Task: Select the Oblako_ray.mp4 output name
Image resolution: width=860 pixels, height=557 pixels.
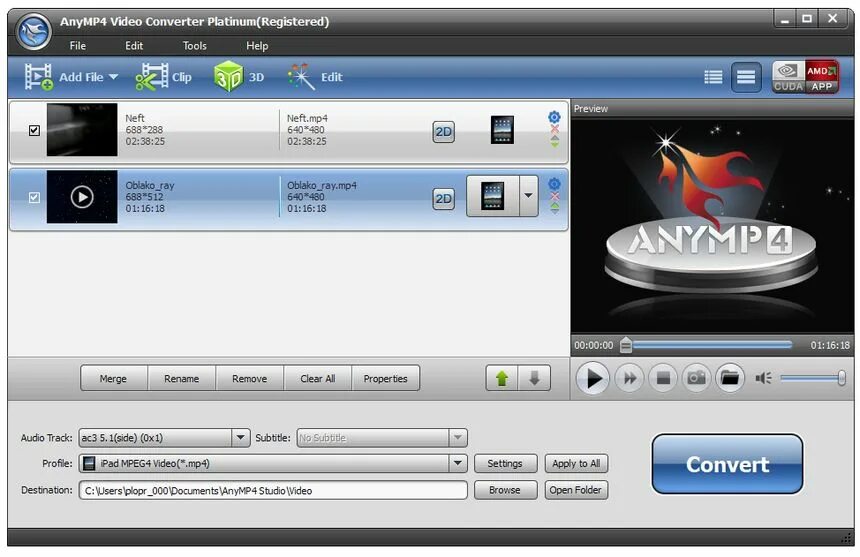Action: coord(322,185)
